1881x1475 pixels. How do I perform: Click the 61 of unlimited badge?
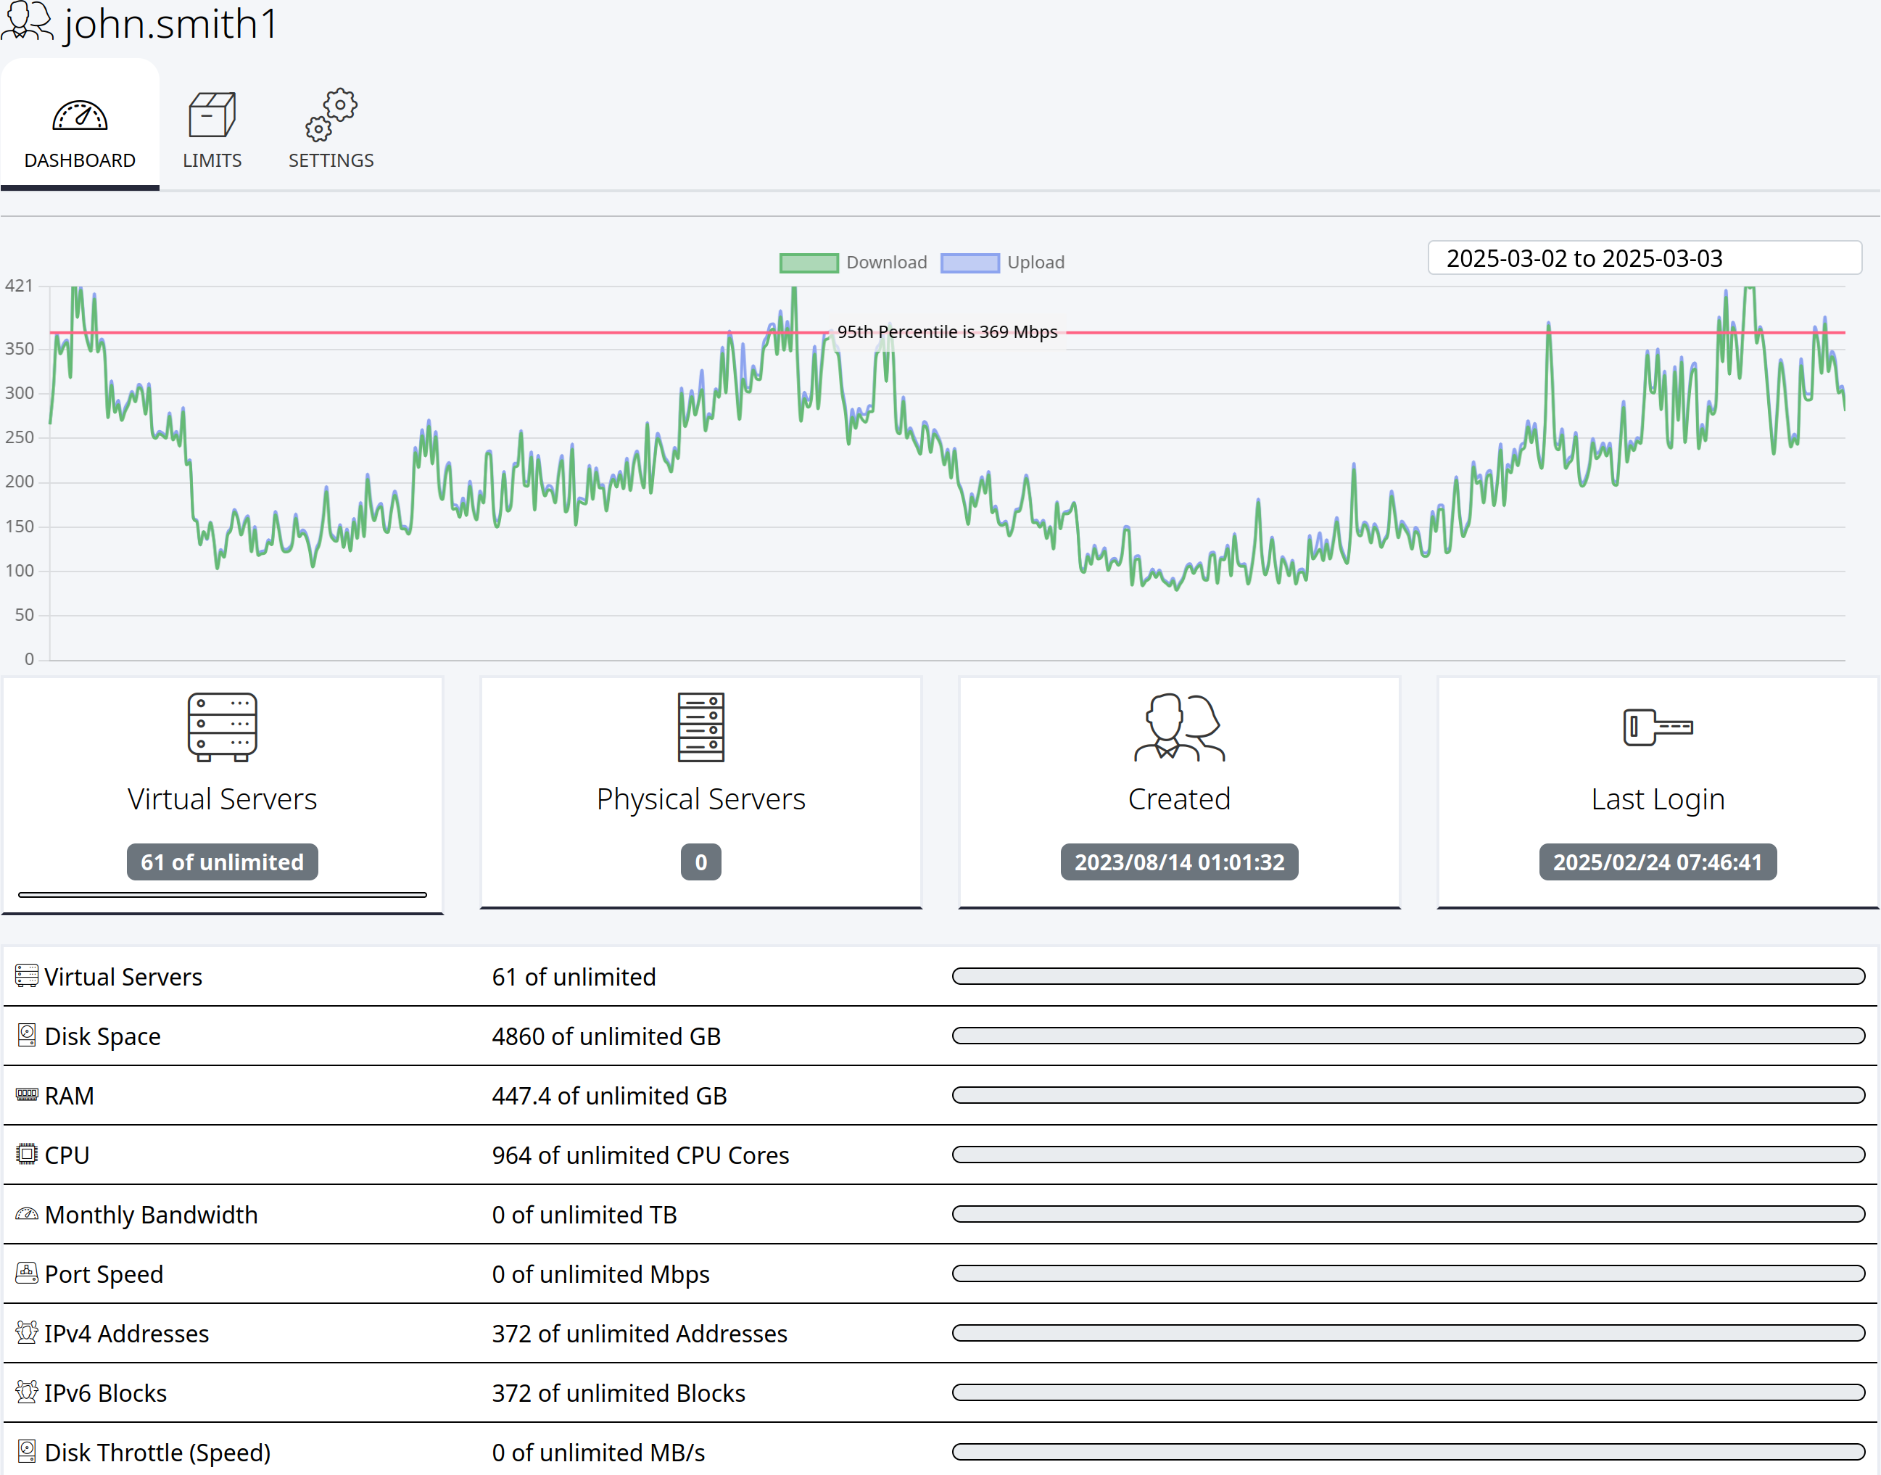[222, 862]
